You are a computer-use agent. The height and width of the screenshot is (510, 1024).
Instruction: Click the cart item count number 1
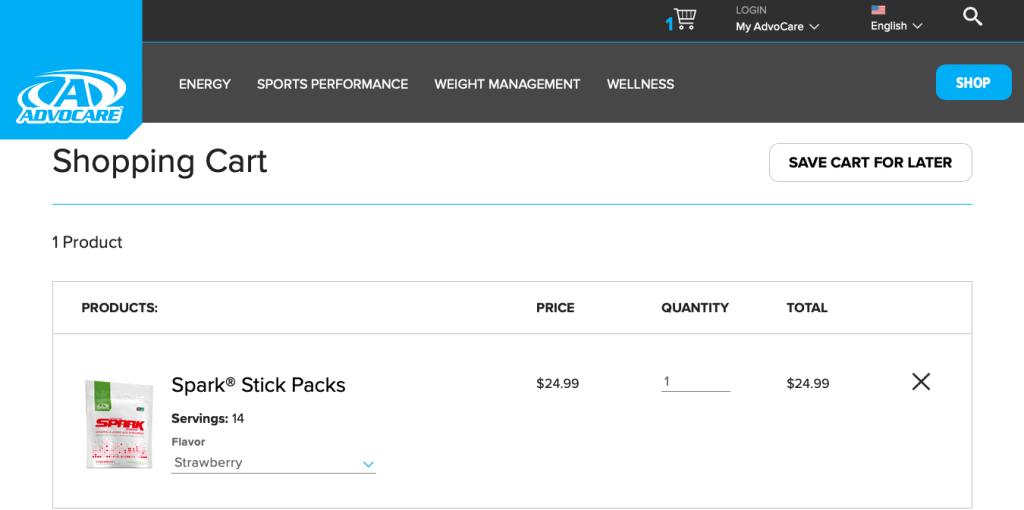tap(669, 24)
